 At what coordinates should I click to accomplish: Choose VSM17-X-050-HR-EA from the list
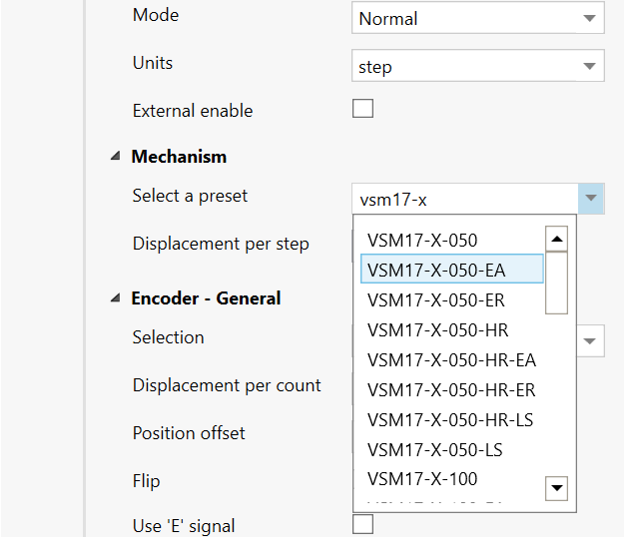451,360
